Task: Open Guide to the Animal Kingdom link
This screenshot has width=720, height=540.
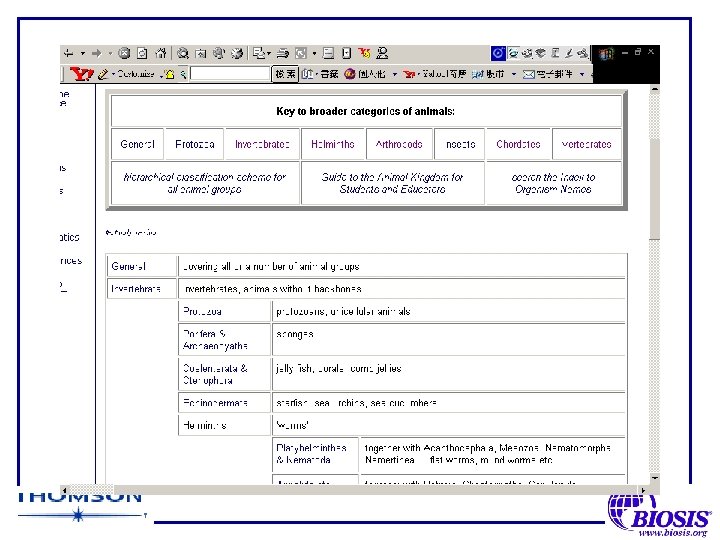Action: click(392, 183)
